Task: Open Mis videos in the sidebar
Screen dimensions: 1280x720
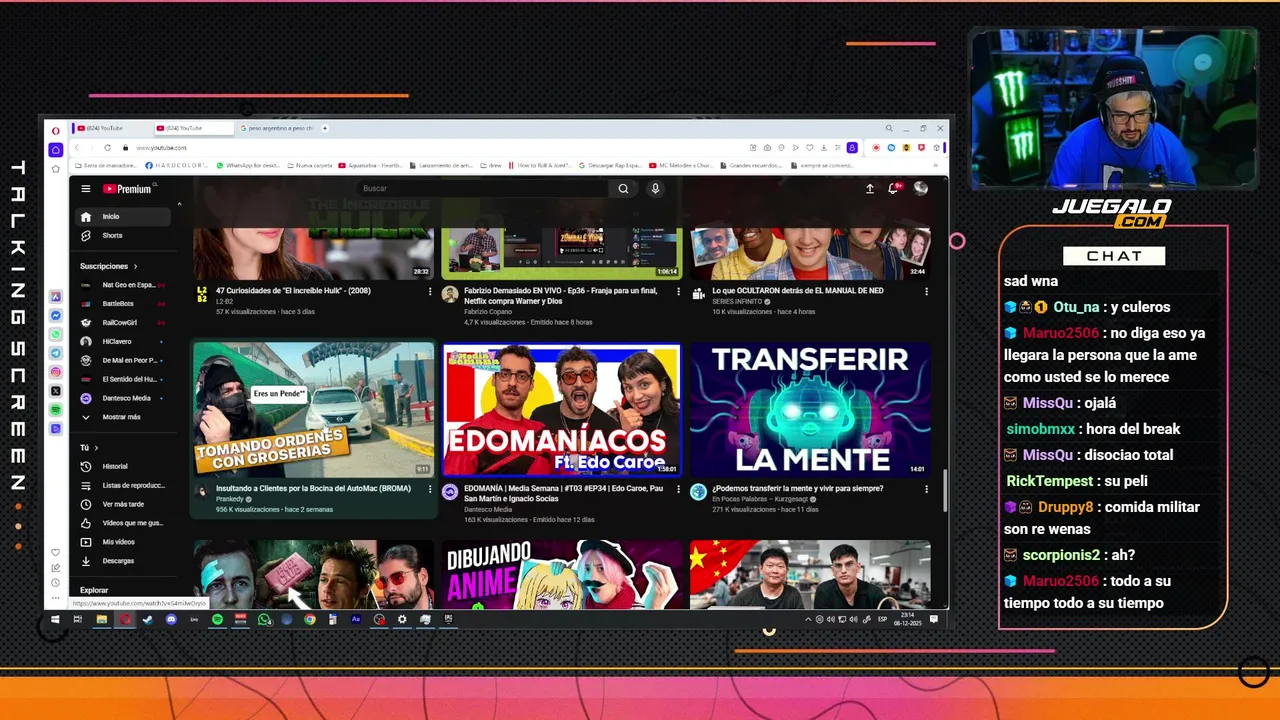Action: (124, 542)
